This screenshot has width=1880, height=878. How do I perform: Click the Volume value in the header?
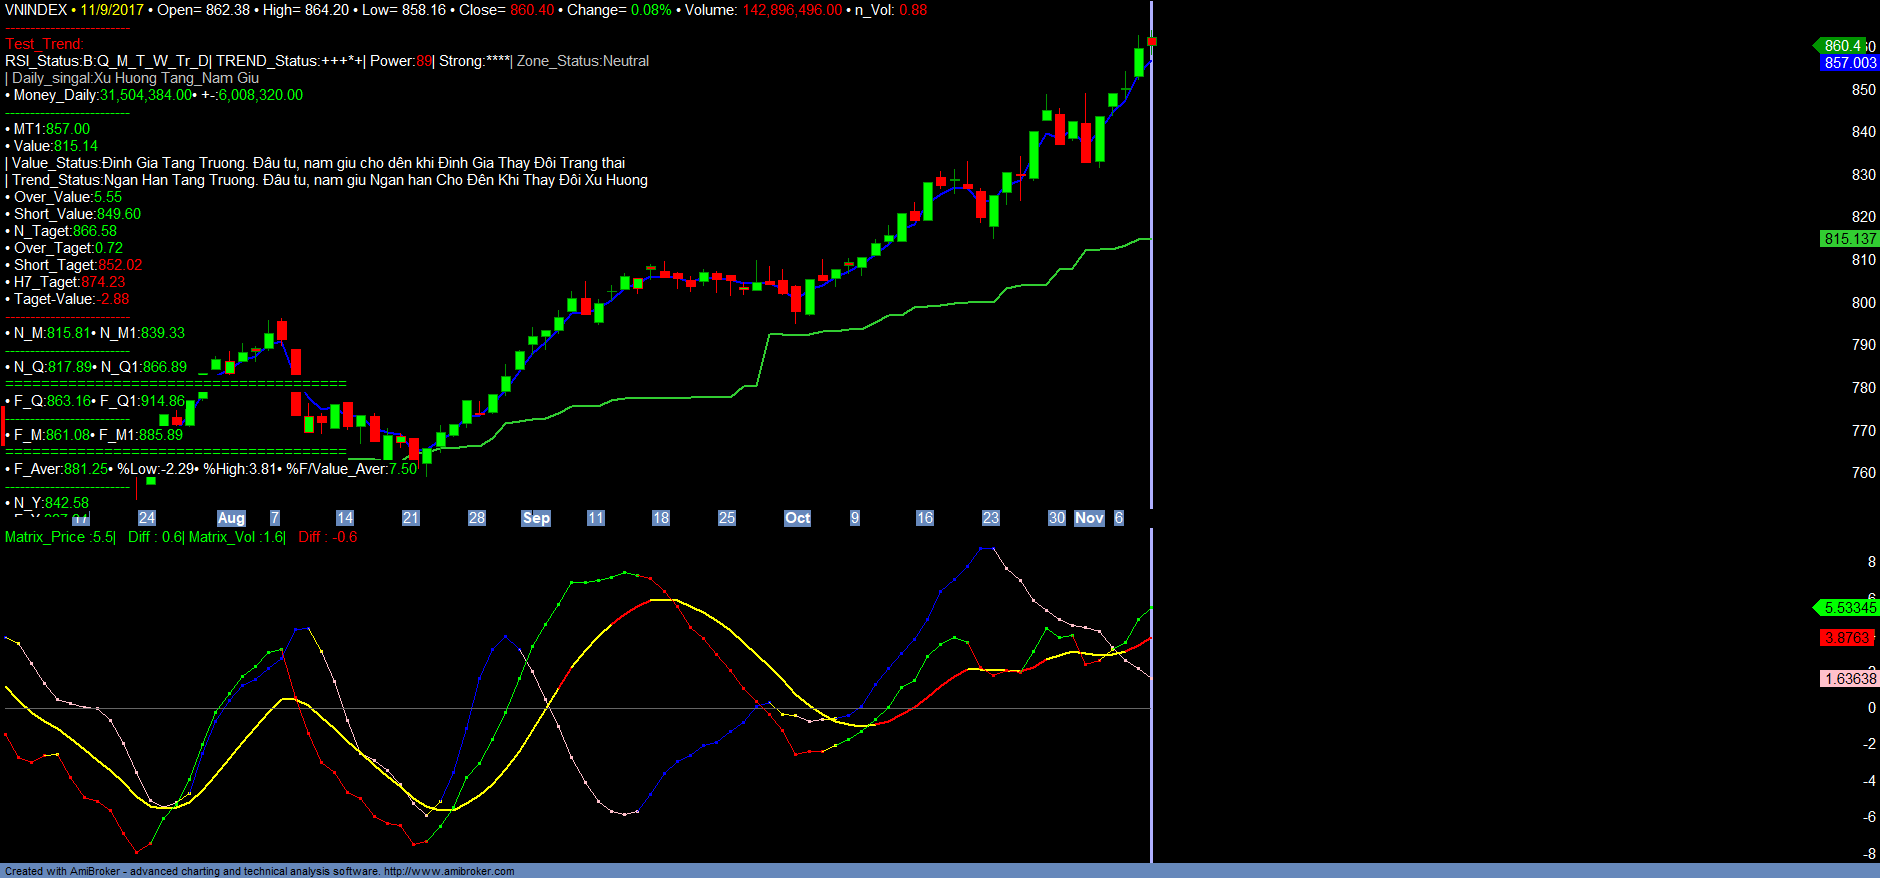pyautogui.click(x=791, y=10)
